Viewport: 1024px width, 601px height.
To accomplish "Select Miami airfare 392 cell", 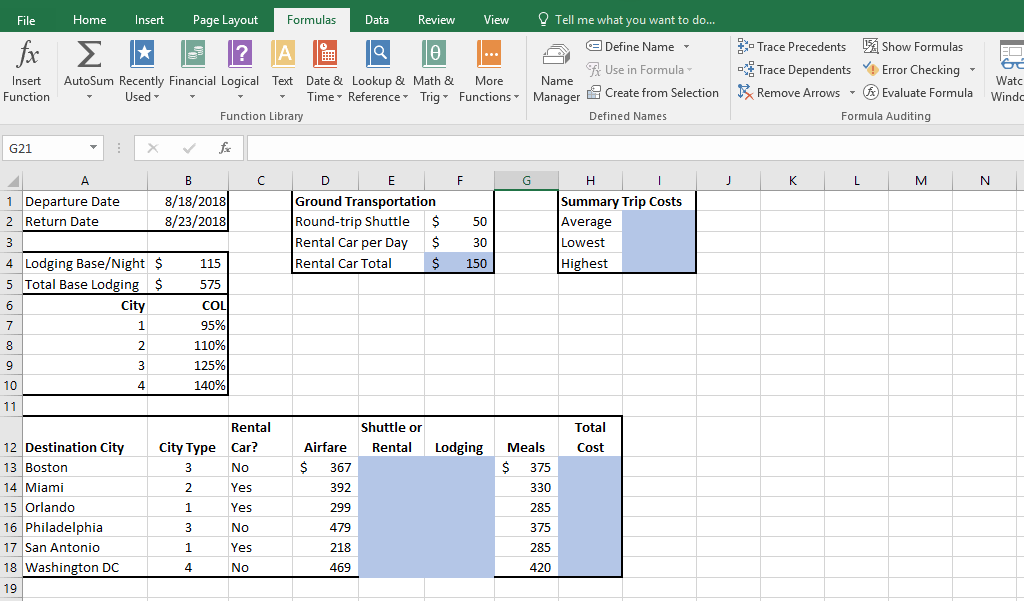I will point(325,487).
